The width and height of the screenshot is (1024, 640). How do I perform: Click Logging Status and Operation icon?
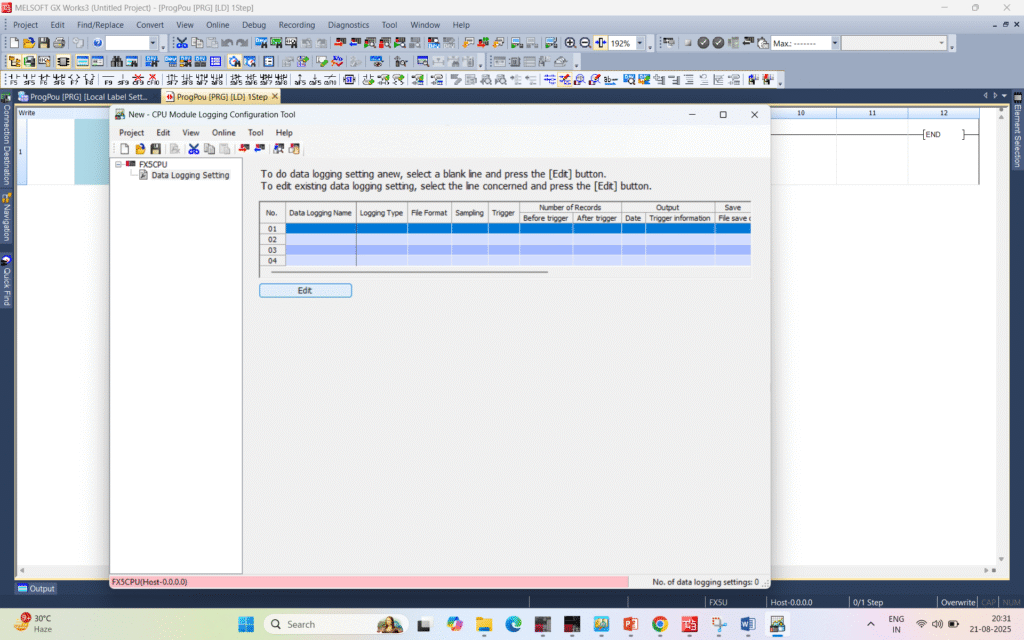click(279, 149)
